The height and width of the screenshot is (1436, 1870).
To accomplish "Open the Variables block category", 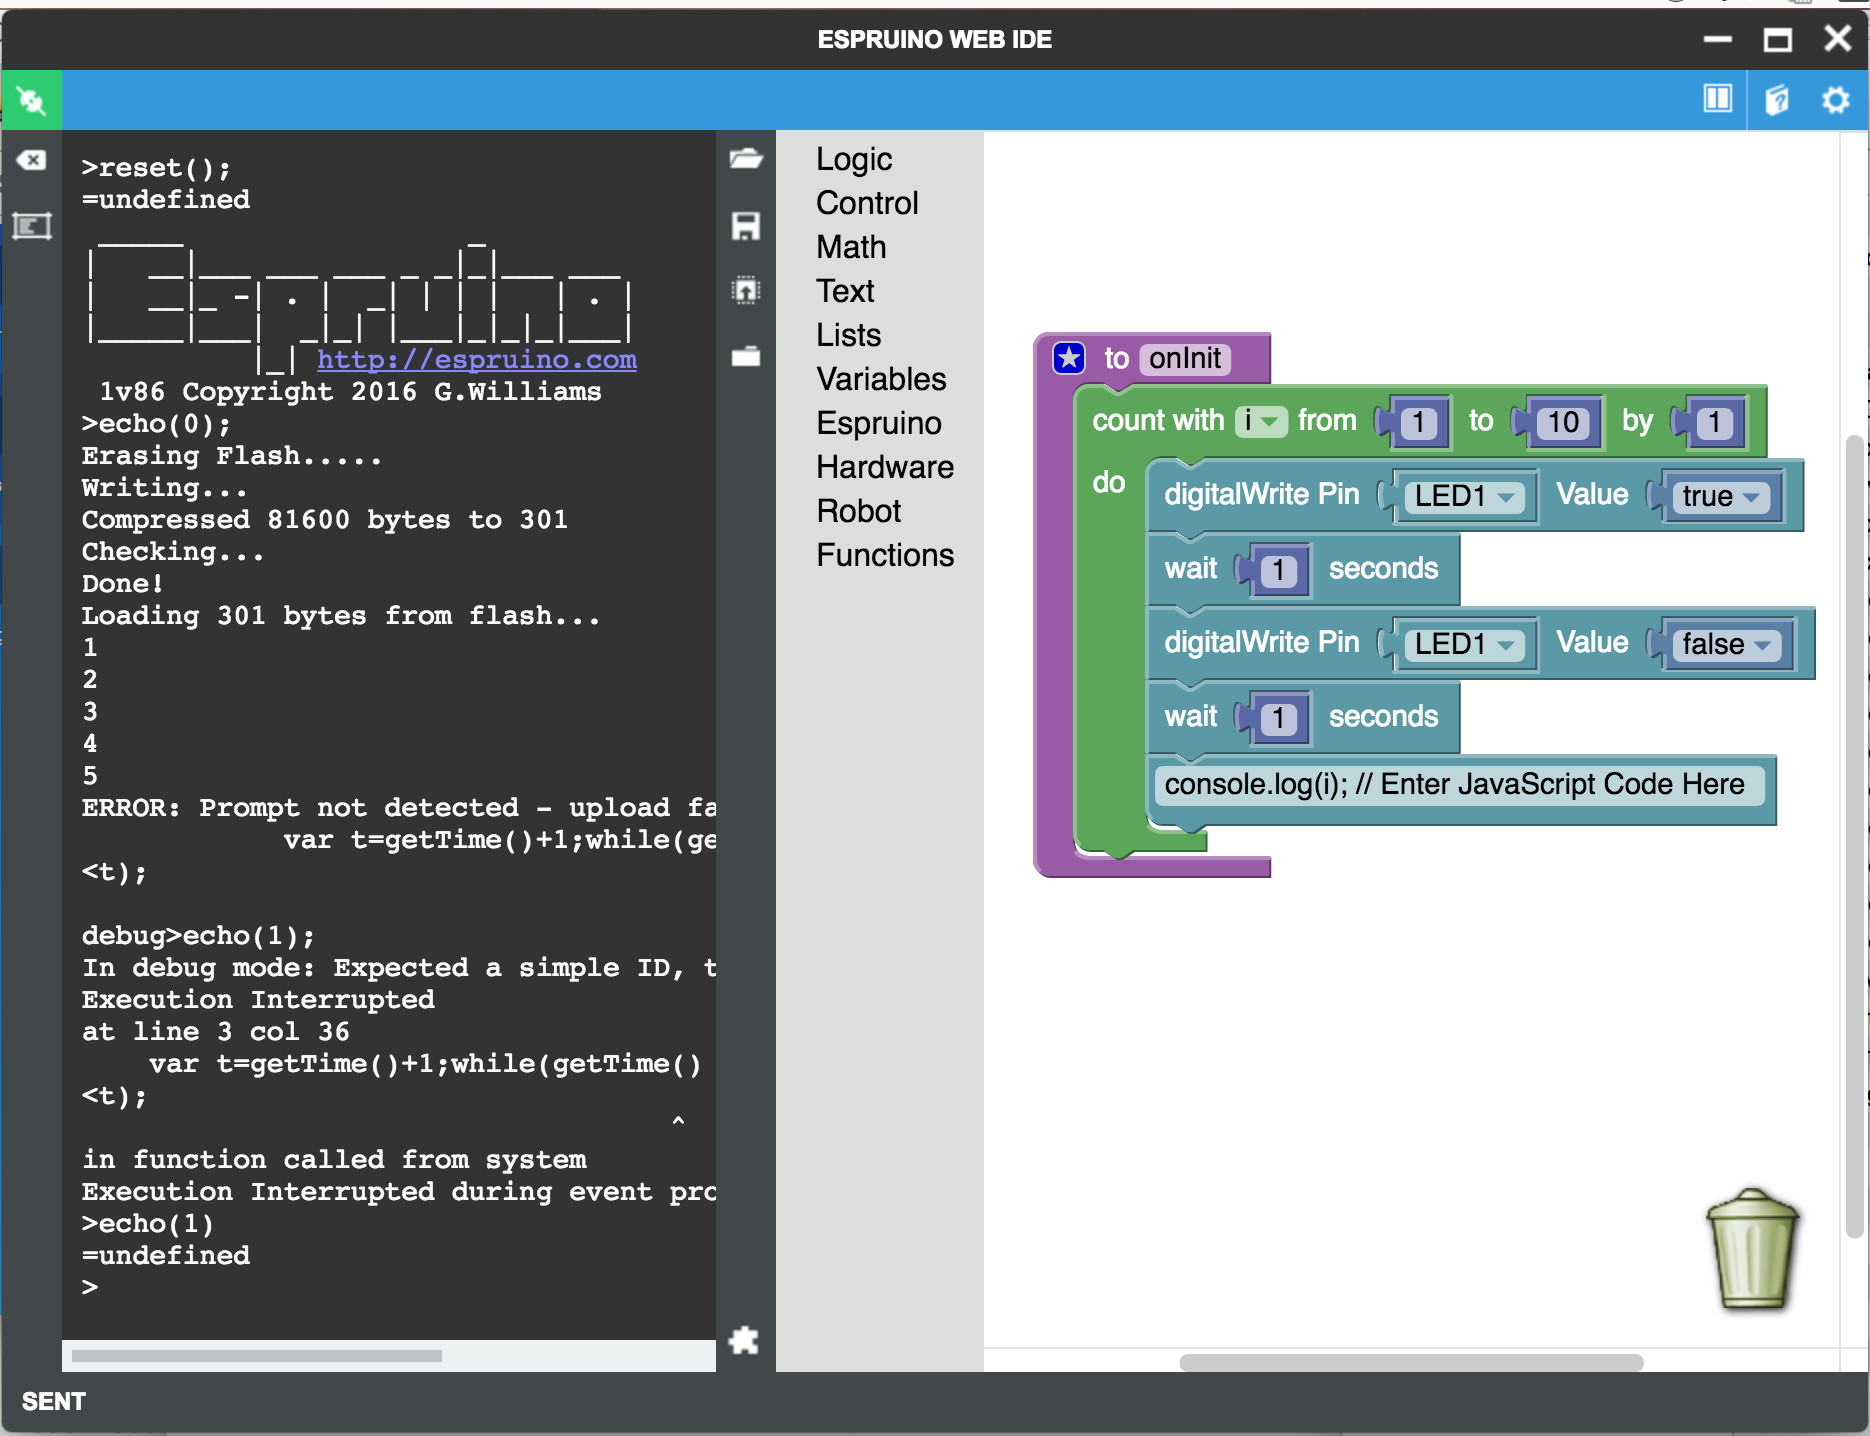I will pyautogui.click(x=881, y=379).
